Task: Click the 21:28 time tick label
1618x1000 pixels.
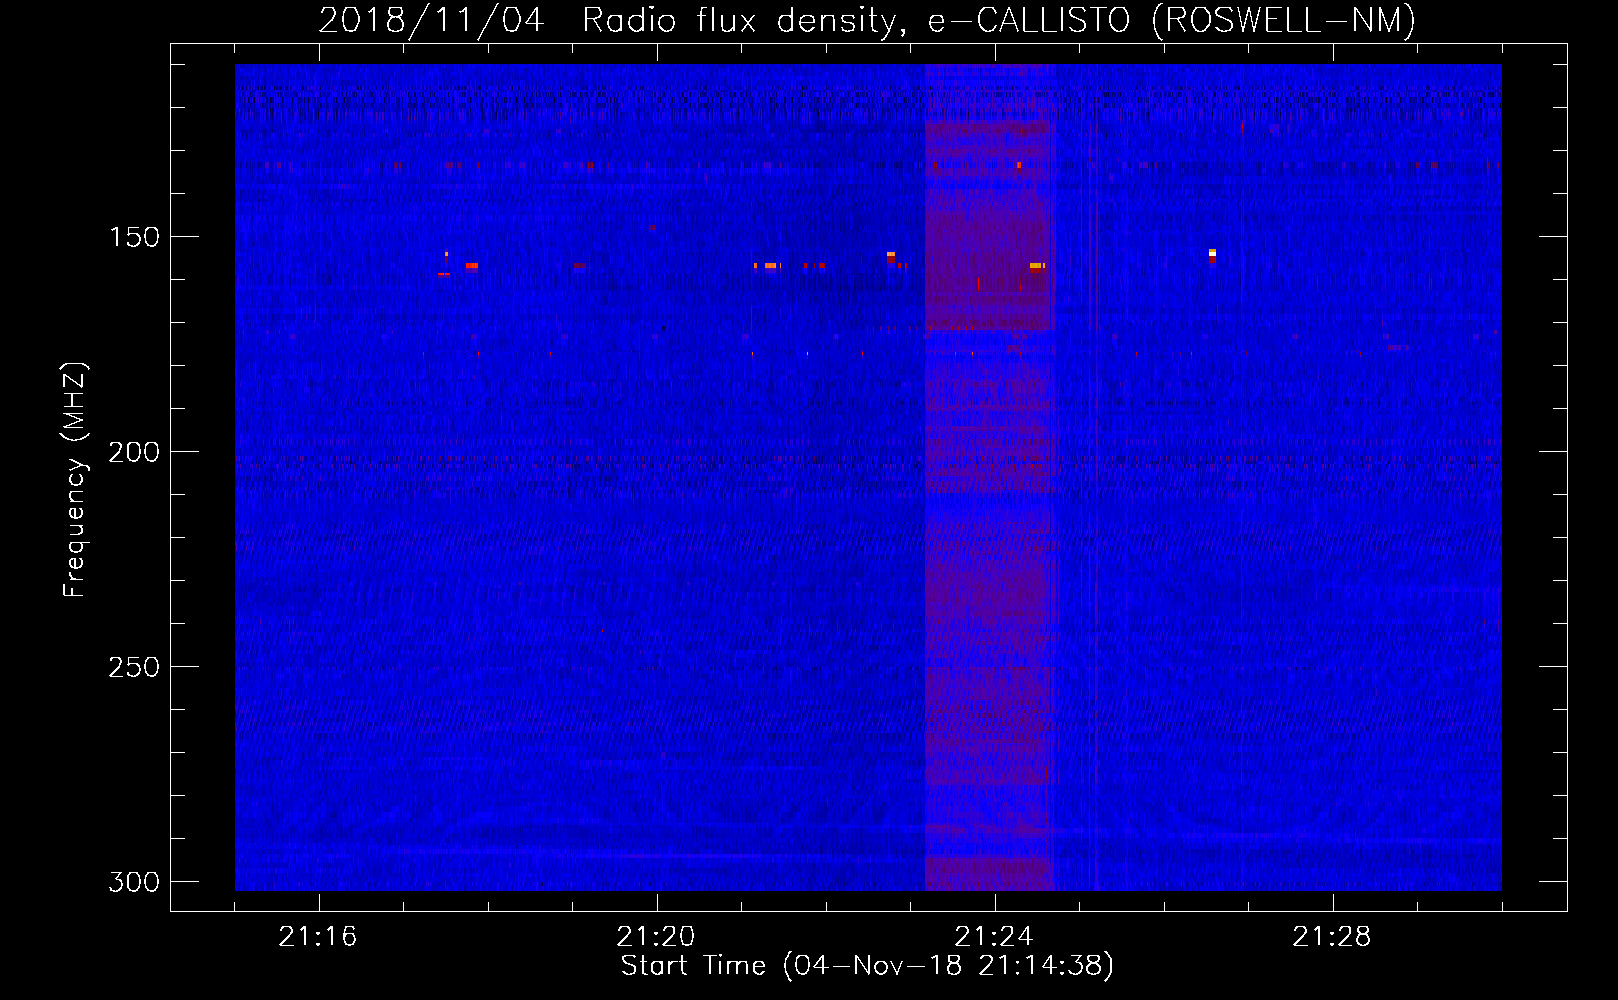Action: coord(1332,937)
